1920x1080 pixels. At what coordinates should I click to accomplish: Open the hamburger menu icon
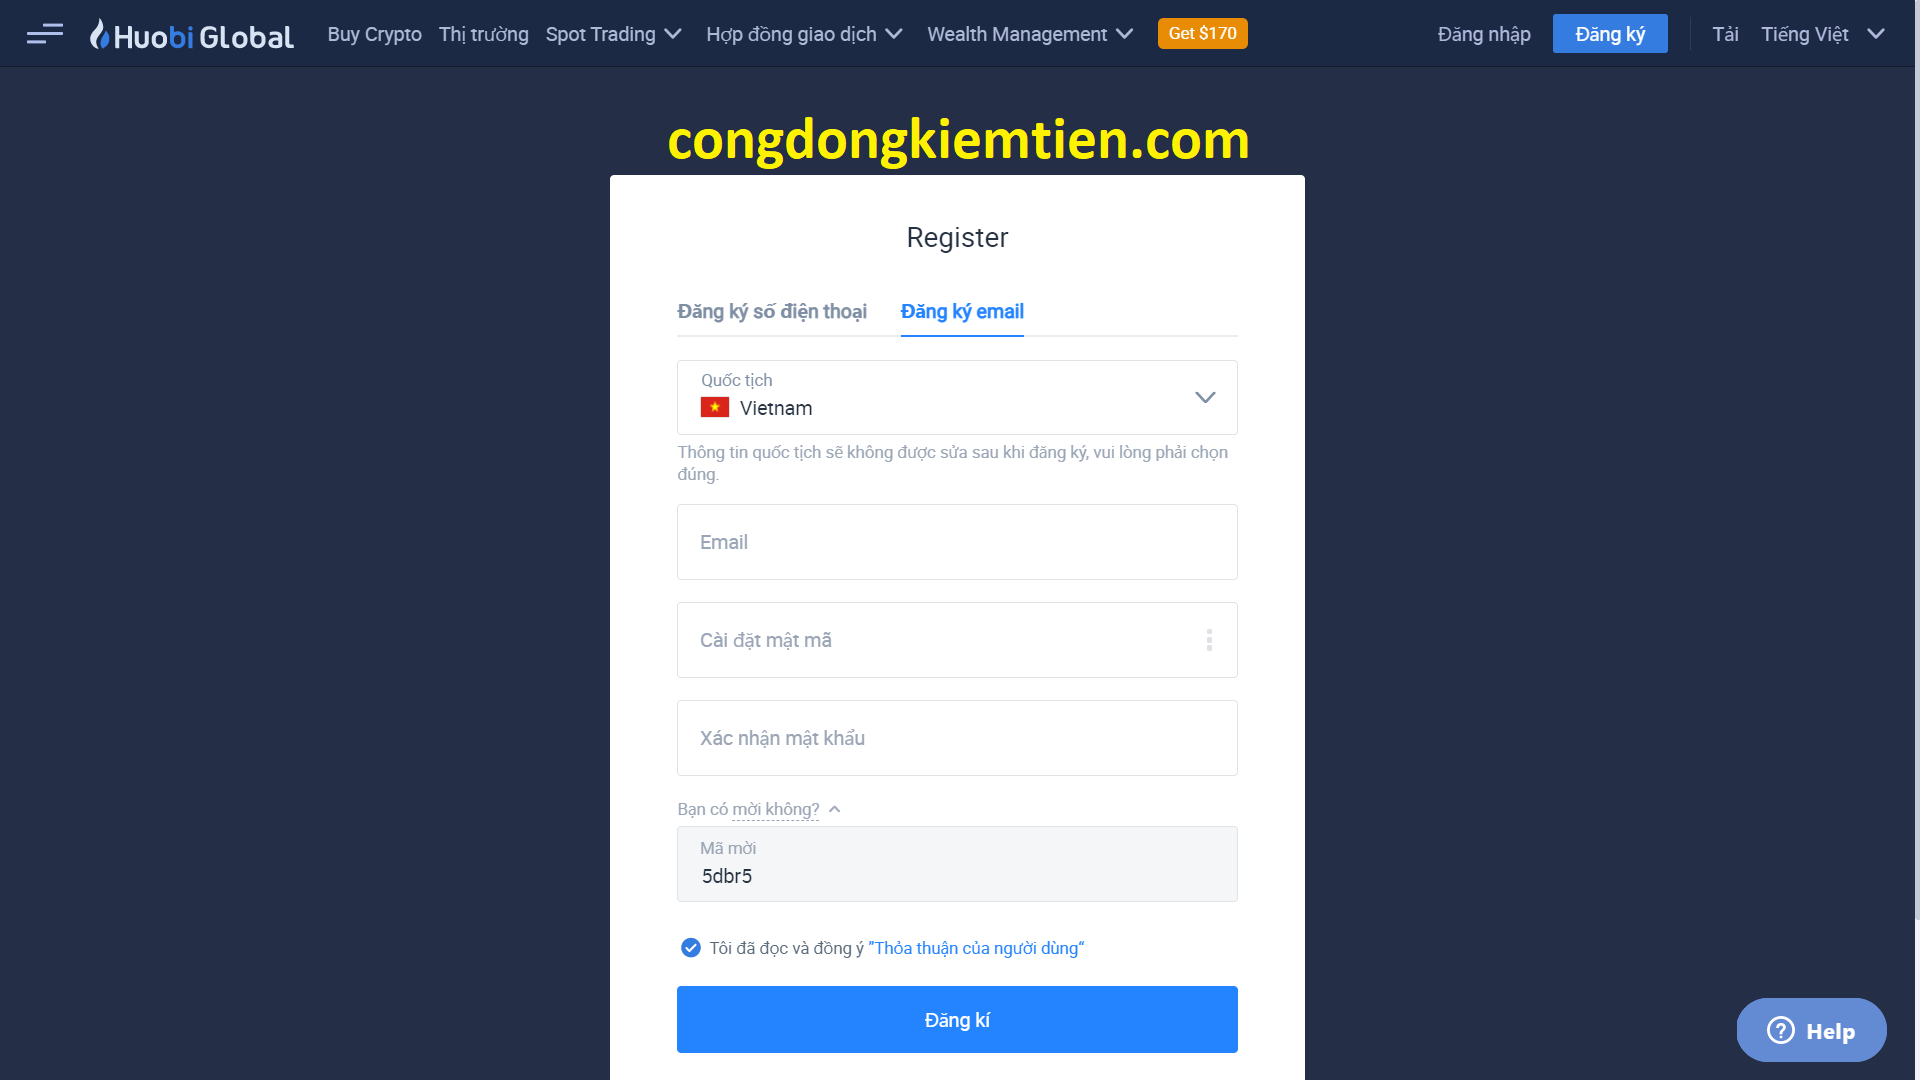click(44, 33)
